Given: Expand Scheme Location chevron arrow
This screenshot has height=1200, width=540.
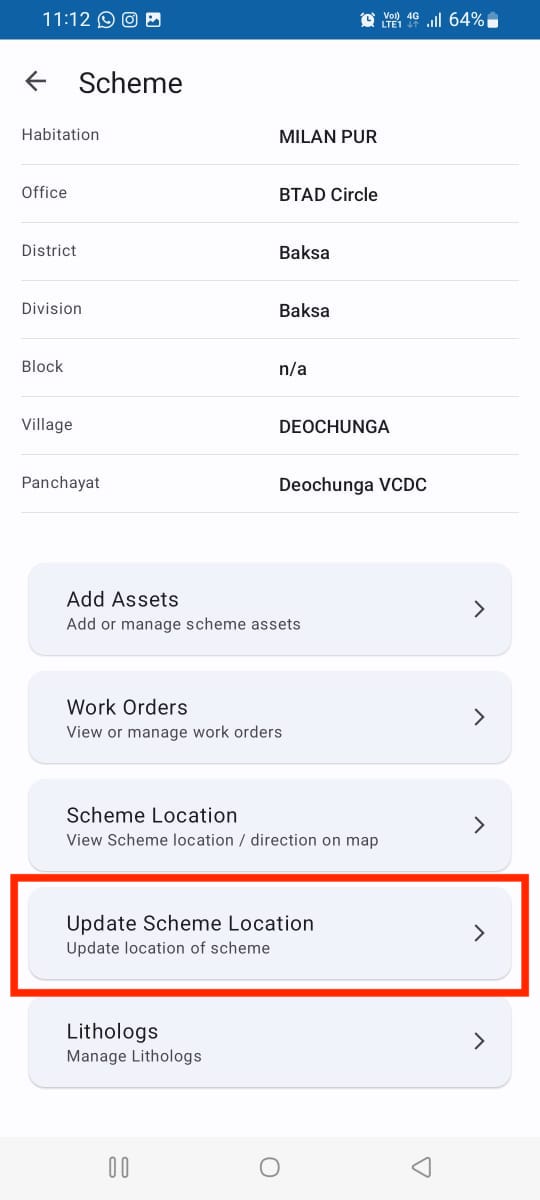Looking at the screenshot, I should point(479,825).
